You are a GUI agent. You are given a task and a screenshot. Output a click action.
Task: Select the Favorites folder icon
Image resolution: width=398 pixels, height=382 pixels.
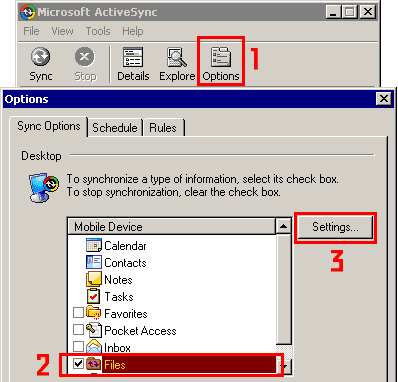point(94,313)
